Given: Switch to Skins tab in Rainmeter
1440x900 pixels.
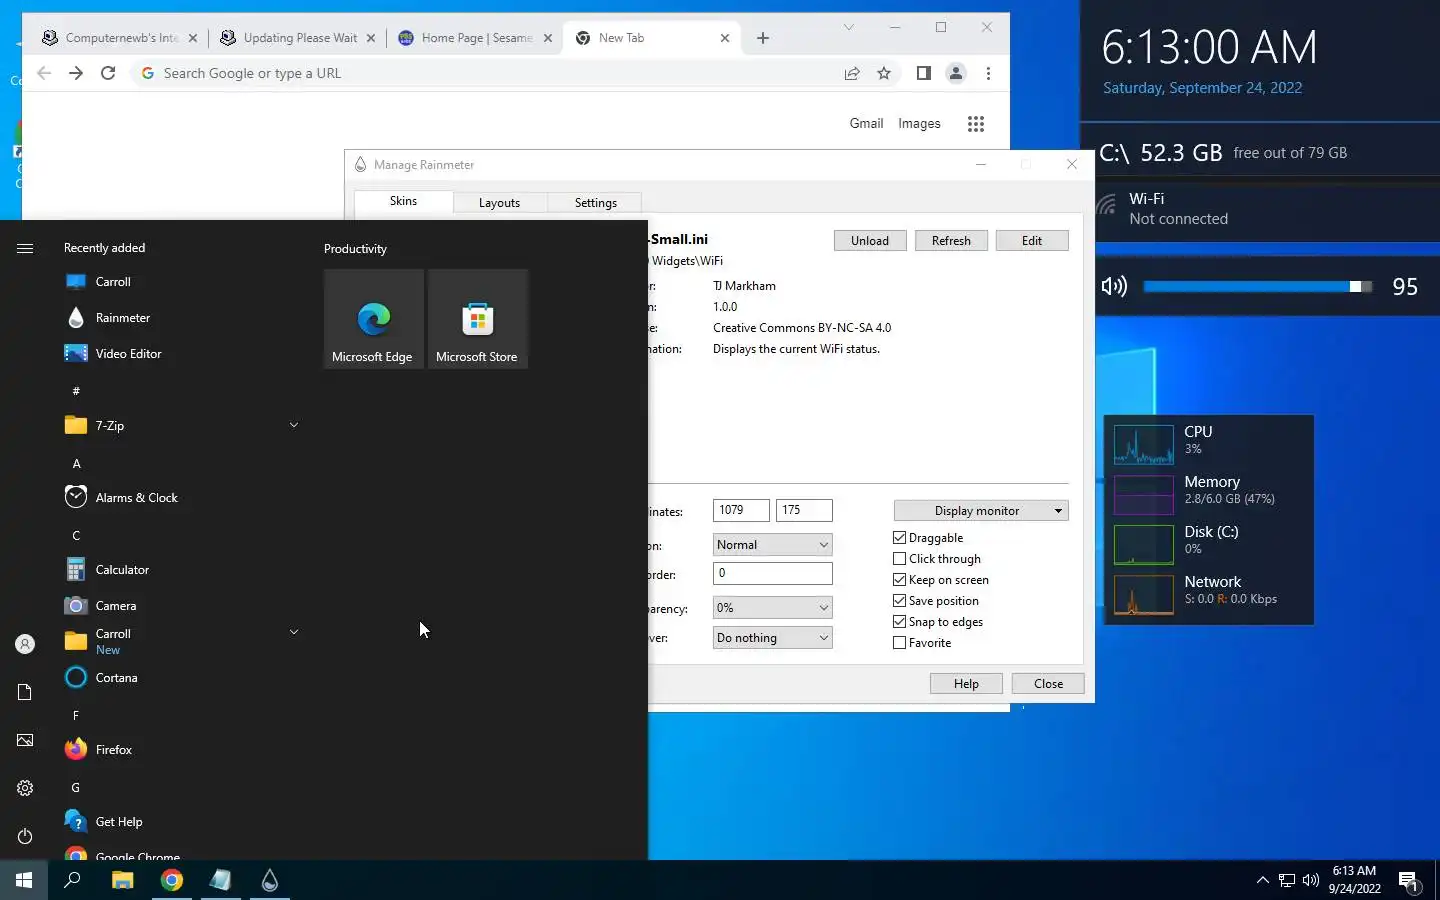Looking at the screenshot, I should 403,201.
